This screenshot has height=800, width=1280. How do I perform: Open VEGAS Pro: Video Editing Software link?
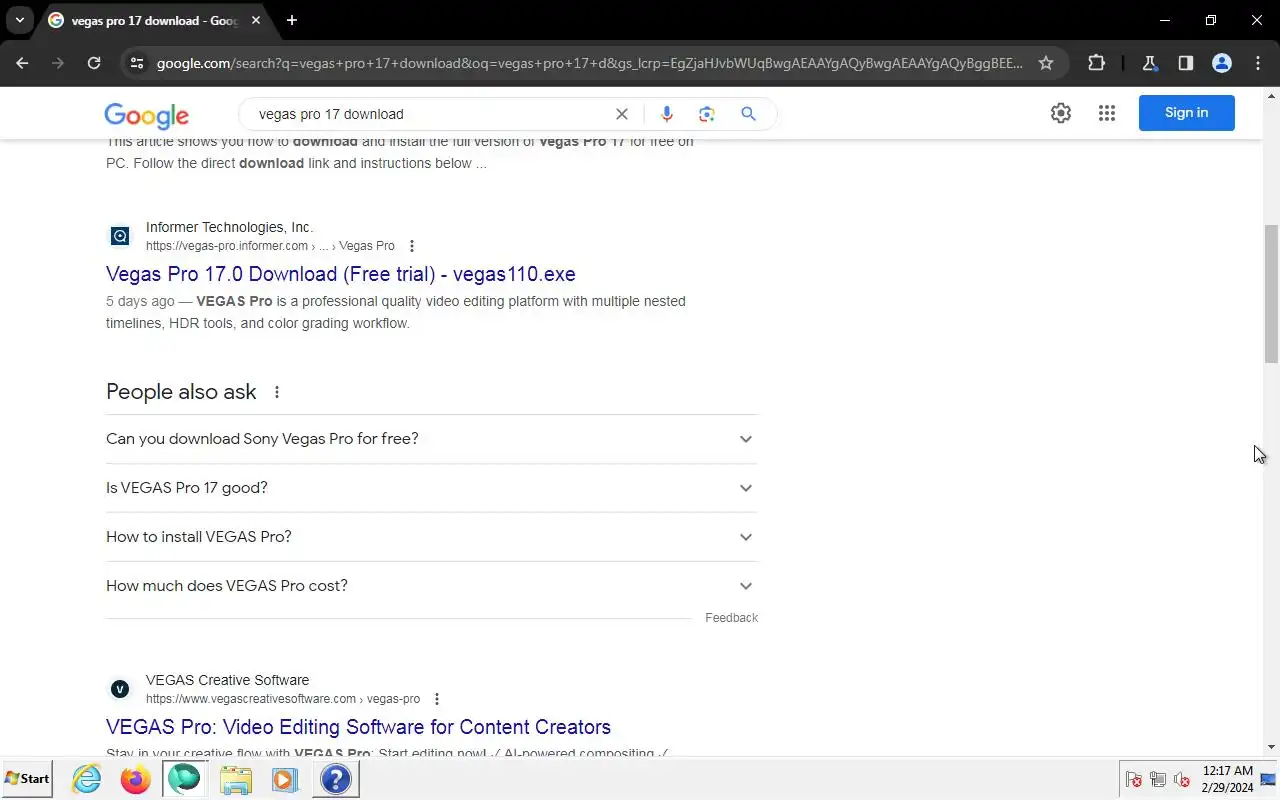tap(358, 727)
